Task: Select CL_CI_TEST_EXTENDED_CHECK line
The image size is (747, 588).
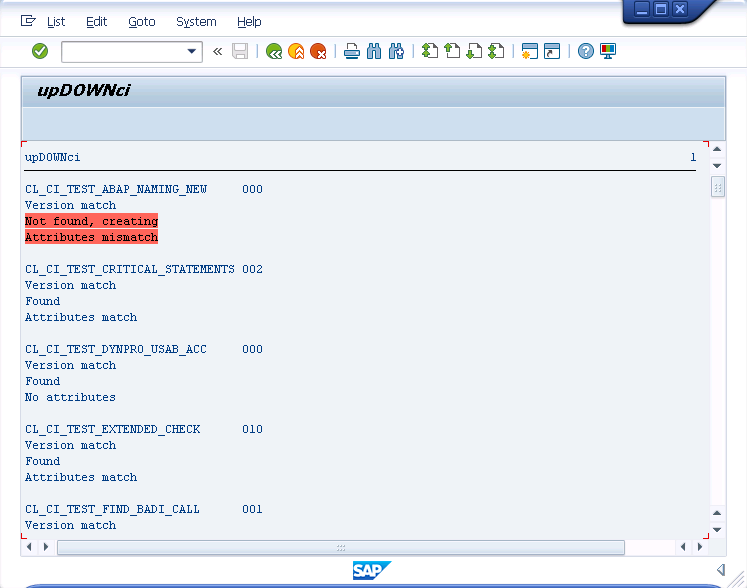Action: pyautogui.click(x=112, y=429)
